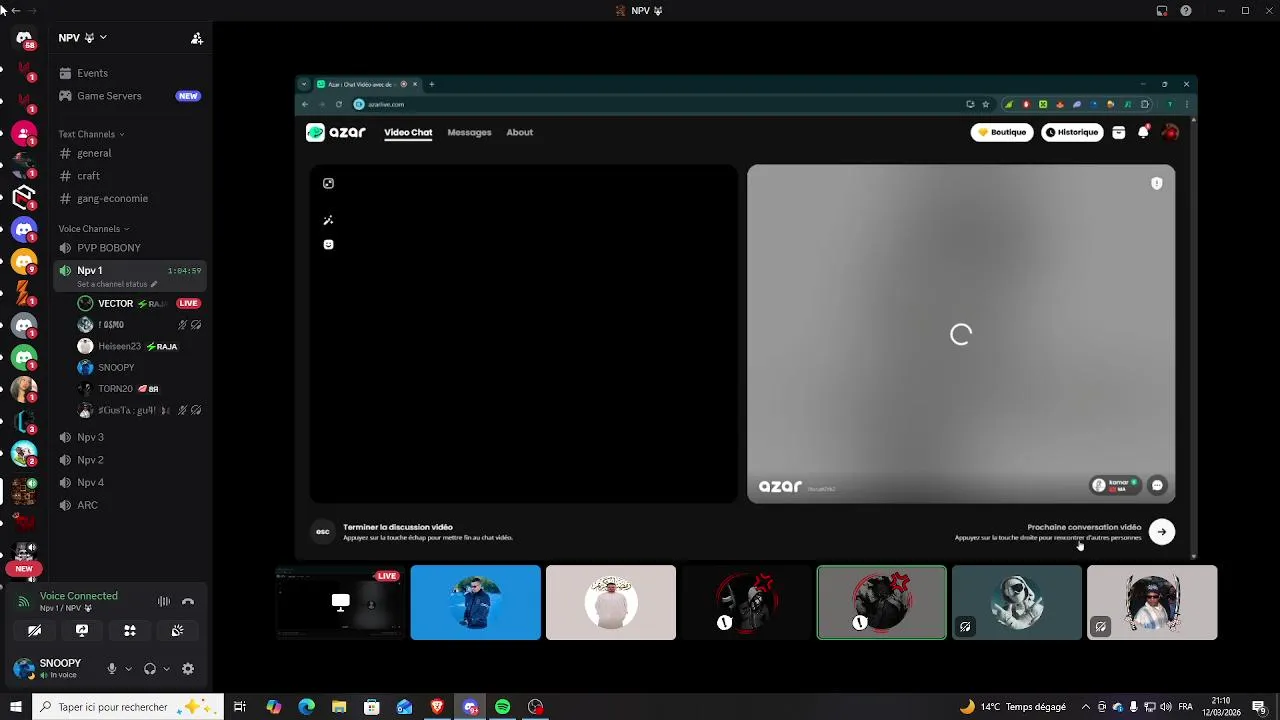Click the Voice Connected status text
The height and width of the screenshot is (720, 1280).
pyautogui.click(x=79, y=596)
